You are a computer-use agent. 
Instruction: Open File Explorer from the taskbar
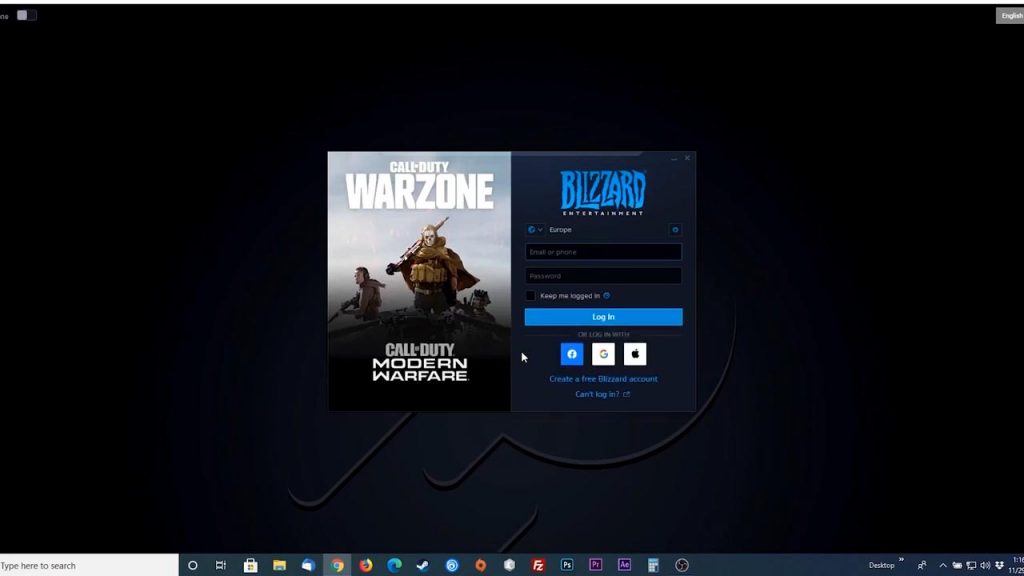(280, 566)
